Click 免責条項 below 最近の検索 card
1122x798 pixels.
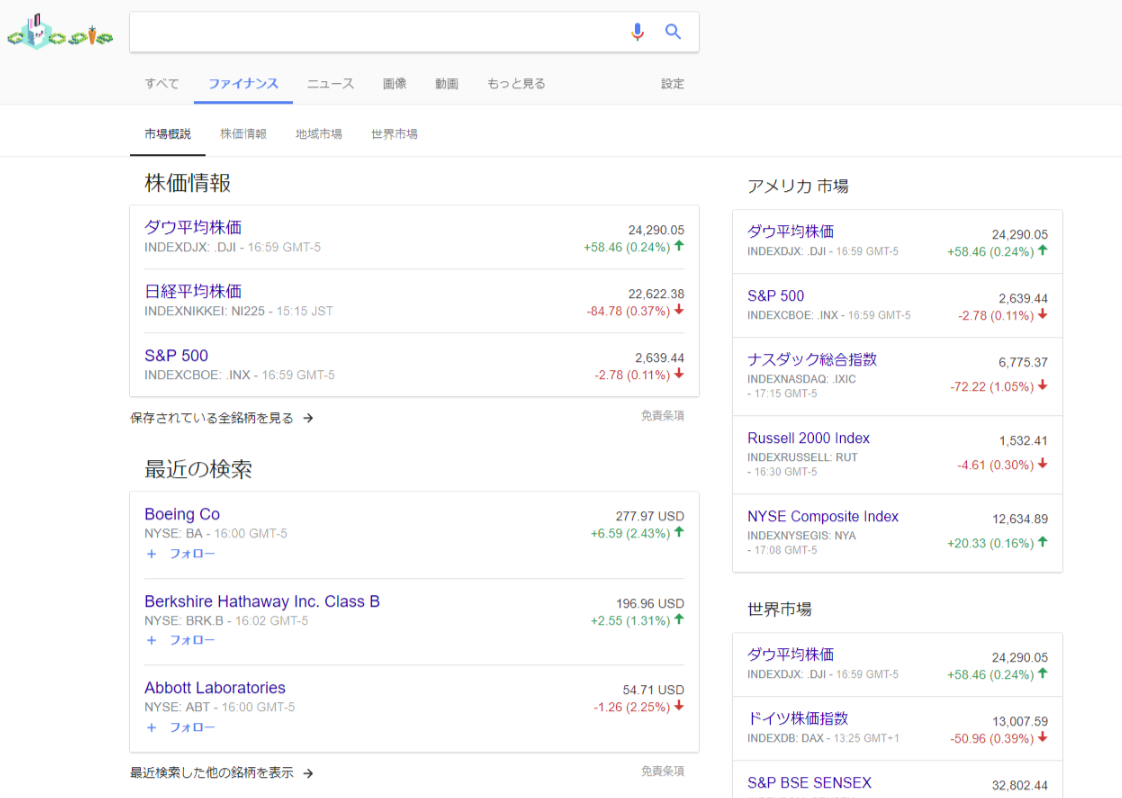click(663, 772)
